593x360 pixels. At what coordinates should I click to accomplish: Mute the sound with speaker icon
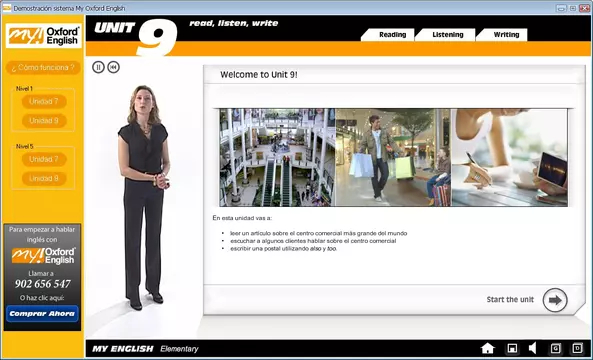pos(532,348)
